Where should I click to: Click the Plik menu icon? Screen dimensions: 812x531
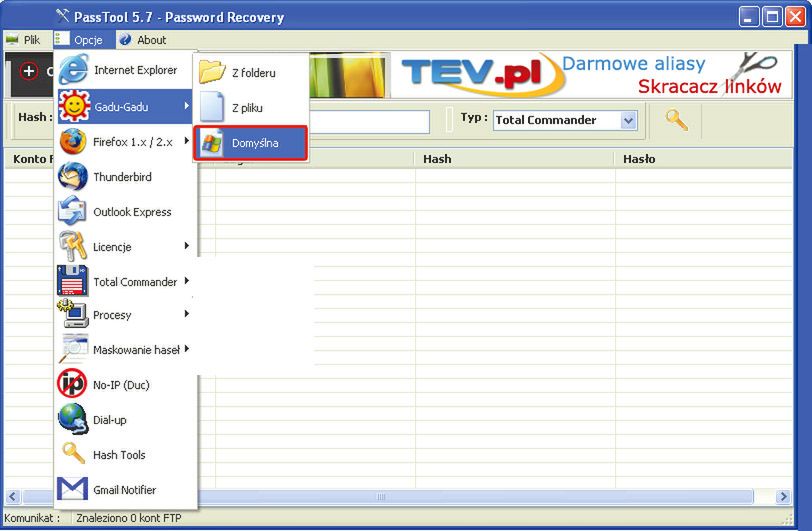tap(12, 40)
